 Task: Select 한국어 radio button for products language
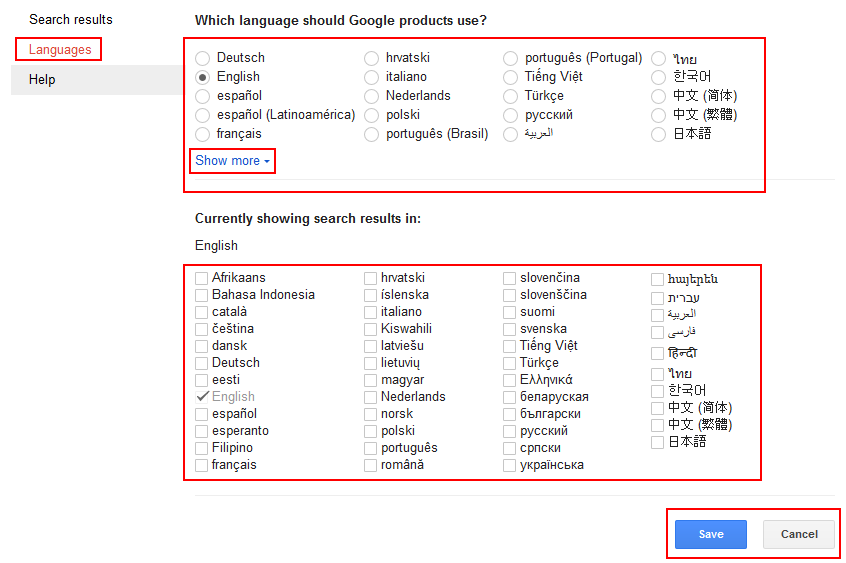[658, 77]
